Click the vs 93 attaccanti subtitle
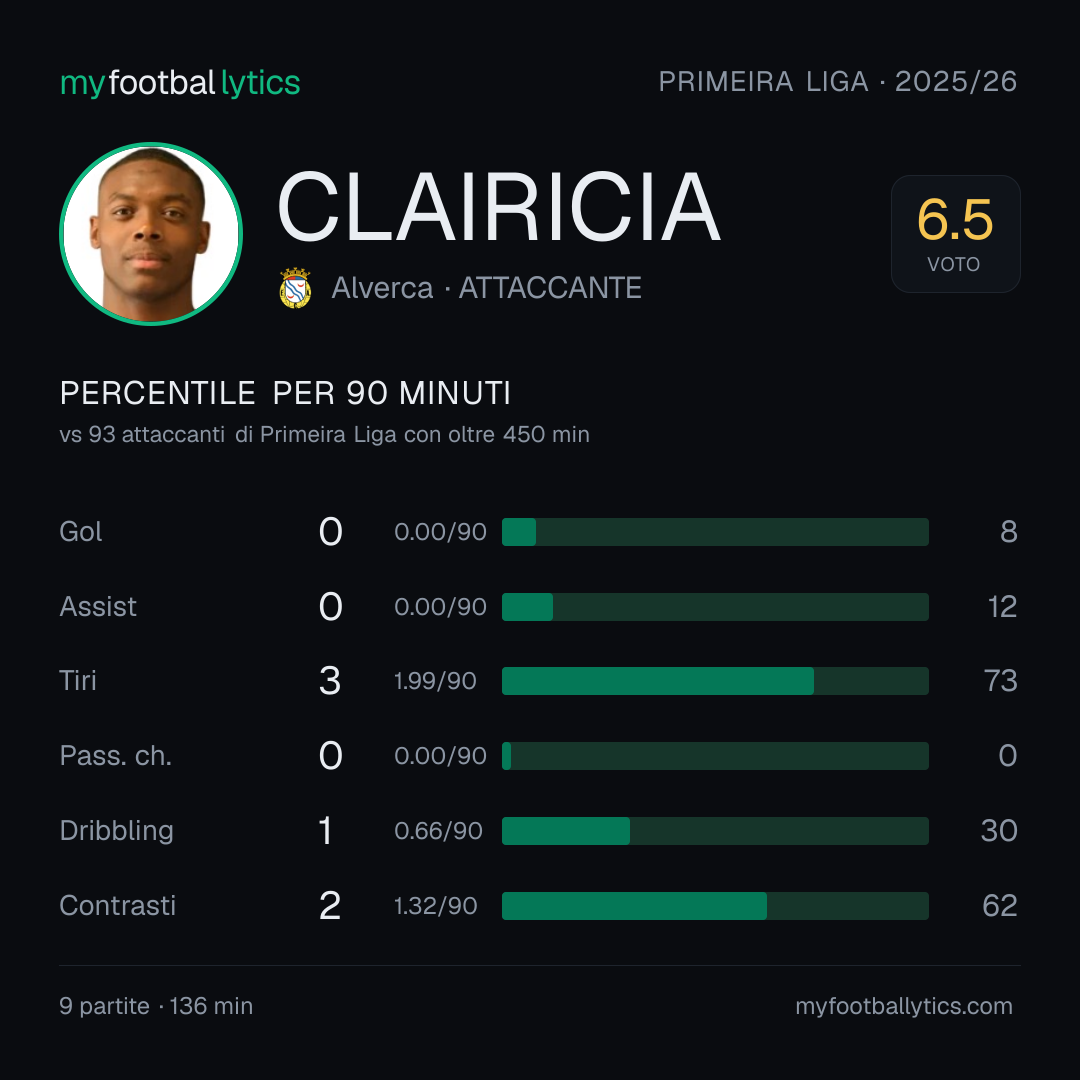The width and height of the screenshot is (1080, 1080). coord(324,435)
